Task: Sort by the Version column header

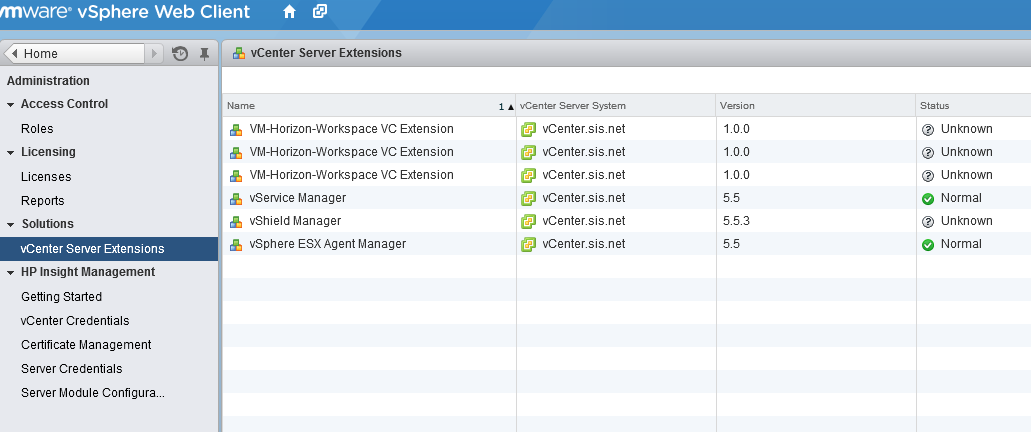Action: 816,106
